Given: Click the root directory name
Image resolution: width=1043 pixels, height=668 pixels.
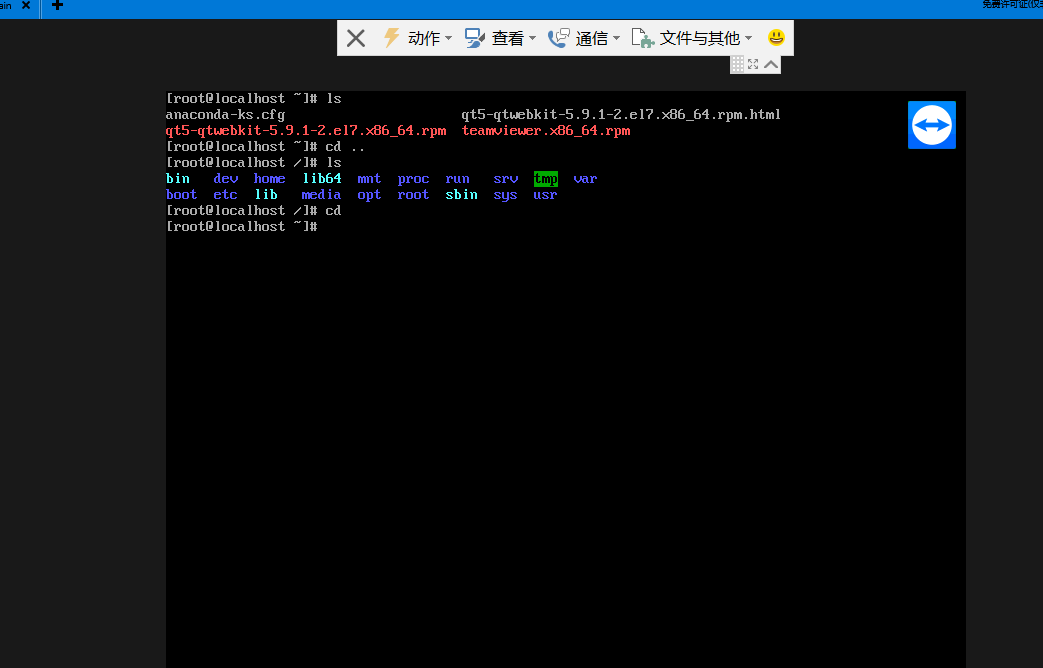Looking at the screenshot, I should [x=413, y=194].
